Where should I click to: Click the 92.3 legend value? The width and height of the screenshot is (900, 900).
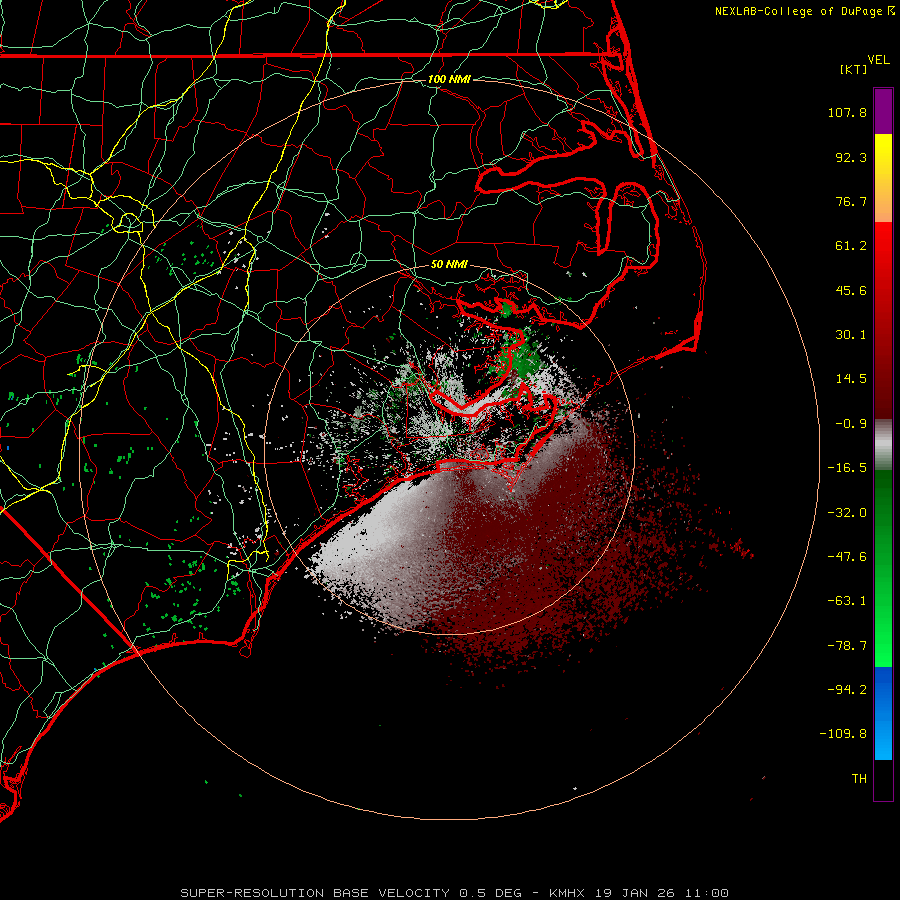pyautogui.click(x=851, y=157)
